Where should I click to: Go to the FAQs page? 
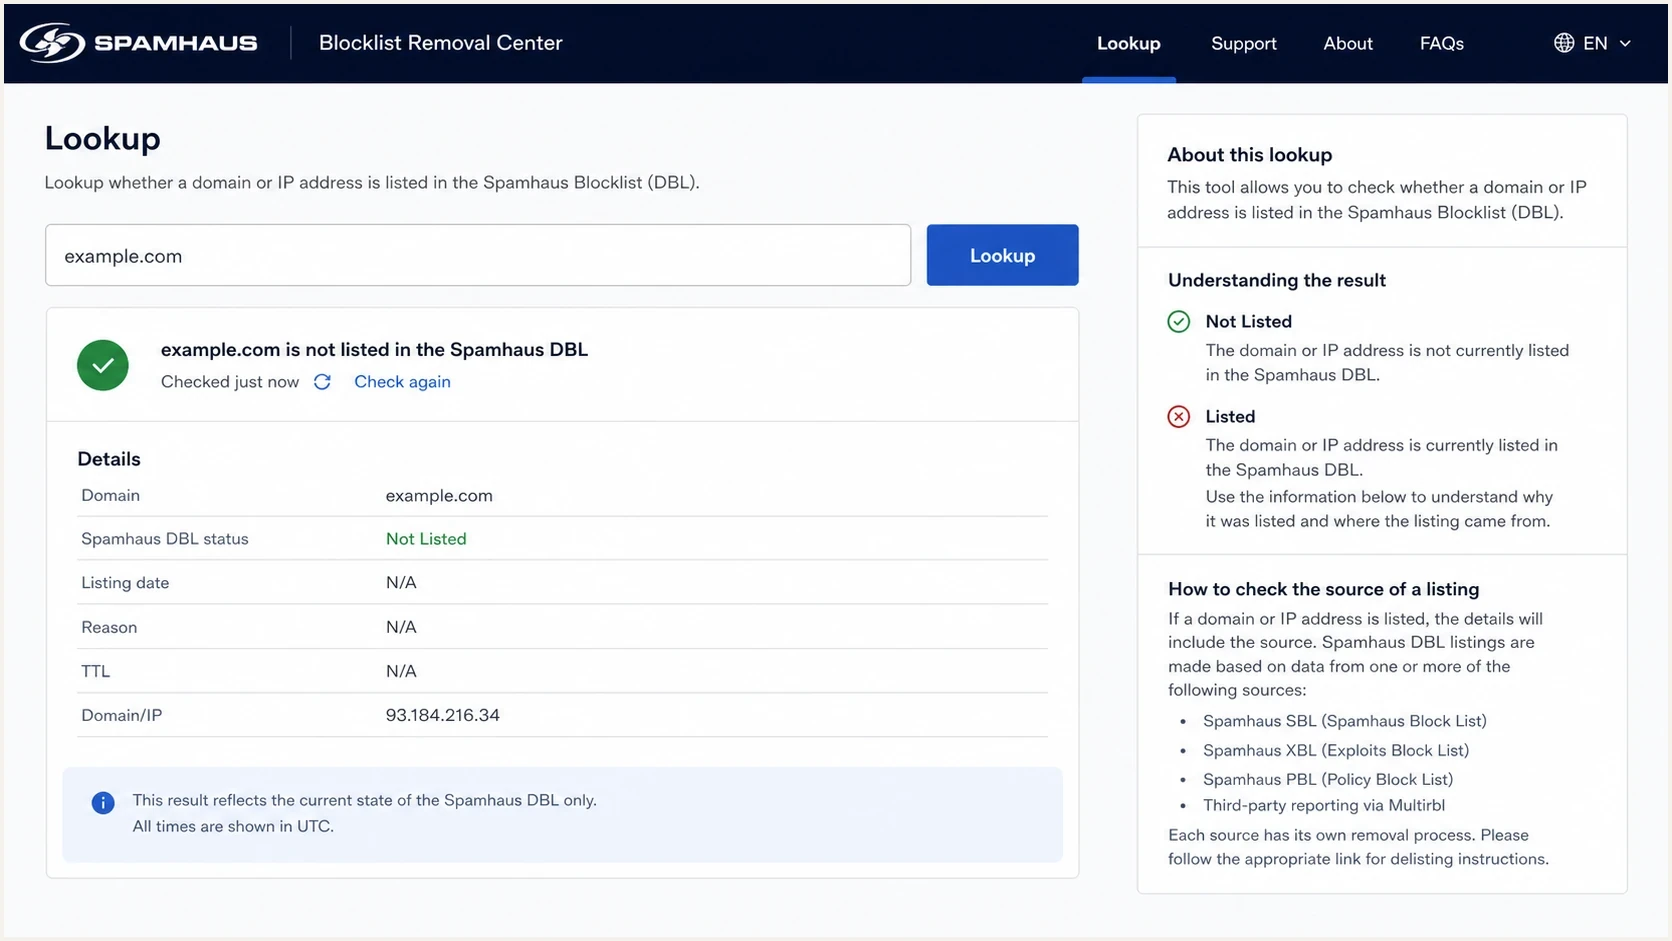pos(1442,43)
